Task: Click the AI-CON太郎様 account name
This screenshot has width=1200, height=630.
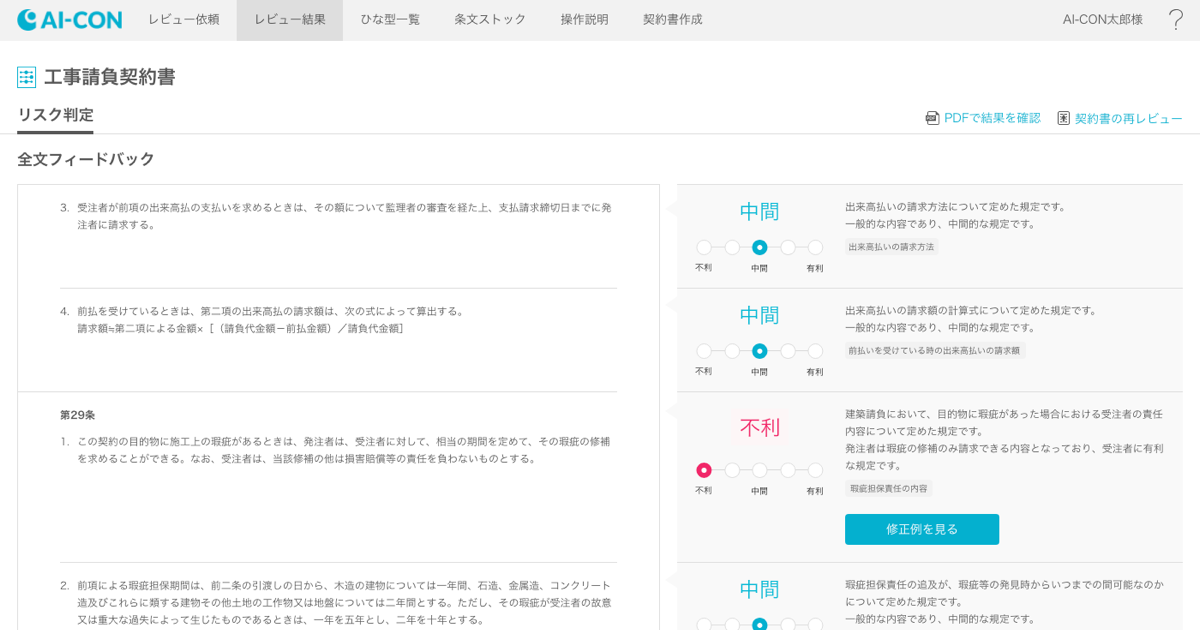Action: [x=1102, y=20]
